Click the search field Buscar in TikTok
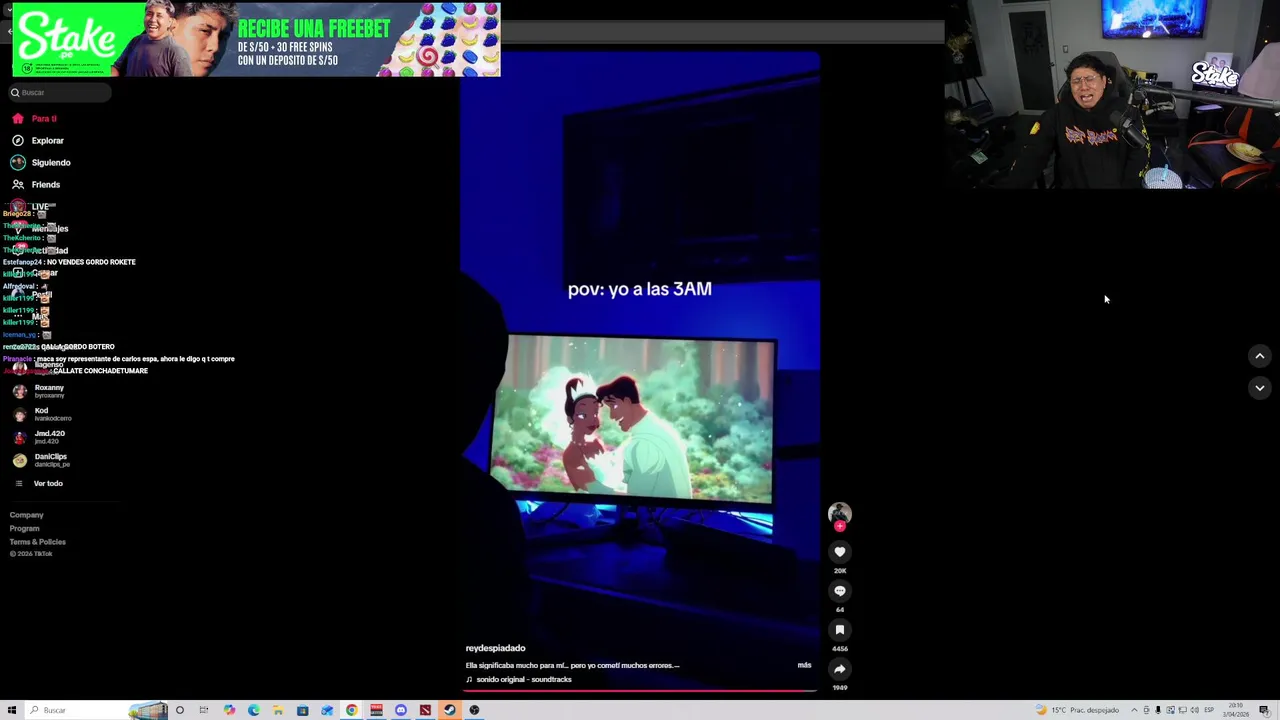 pos(60,92)
